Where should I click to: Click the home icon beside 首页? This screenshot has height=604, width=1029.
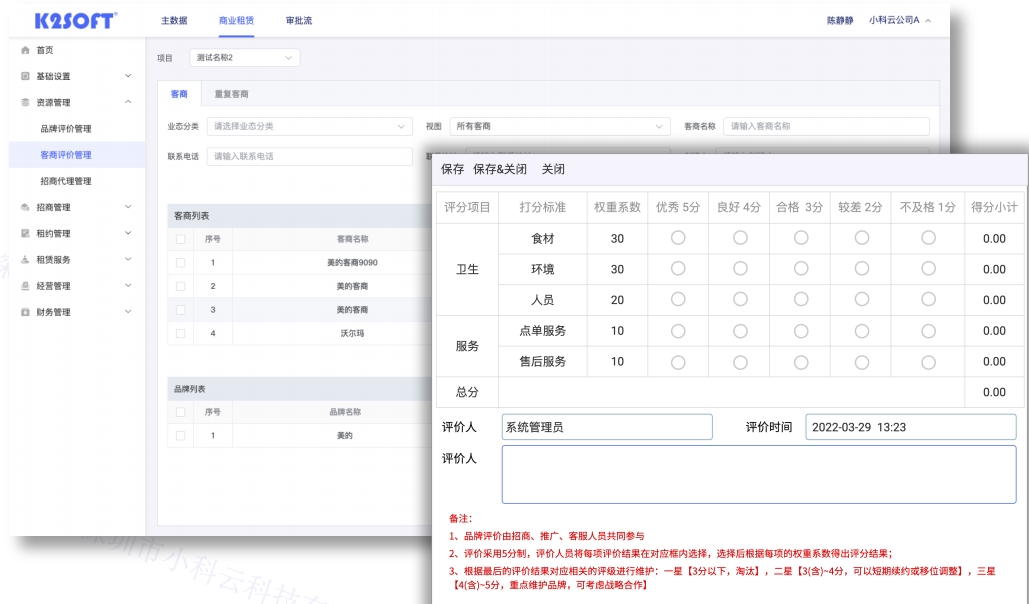click(x=25, y=50)
